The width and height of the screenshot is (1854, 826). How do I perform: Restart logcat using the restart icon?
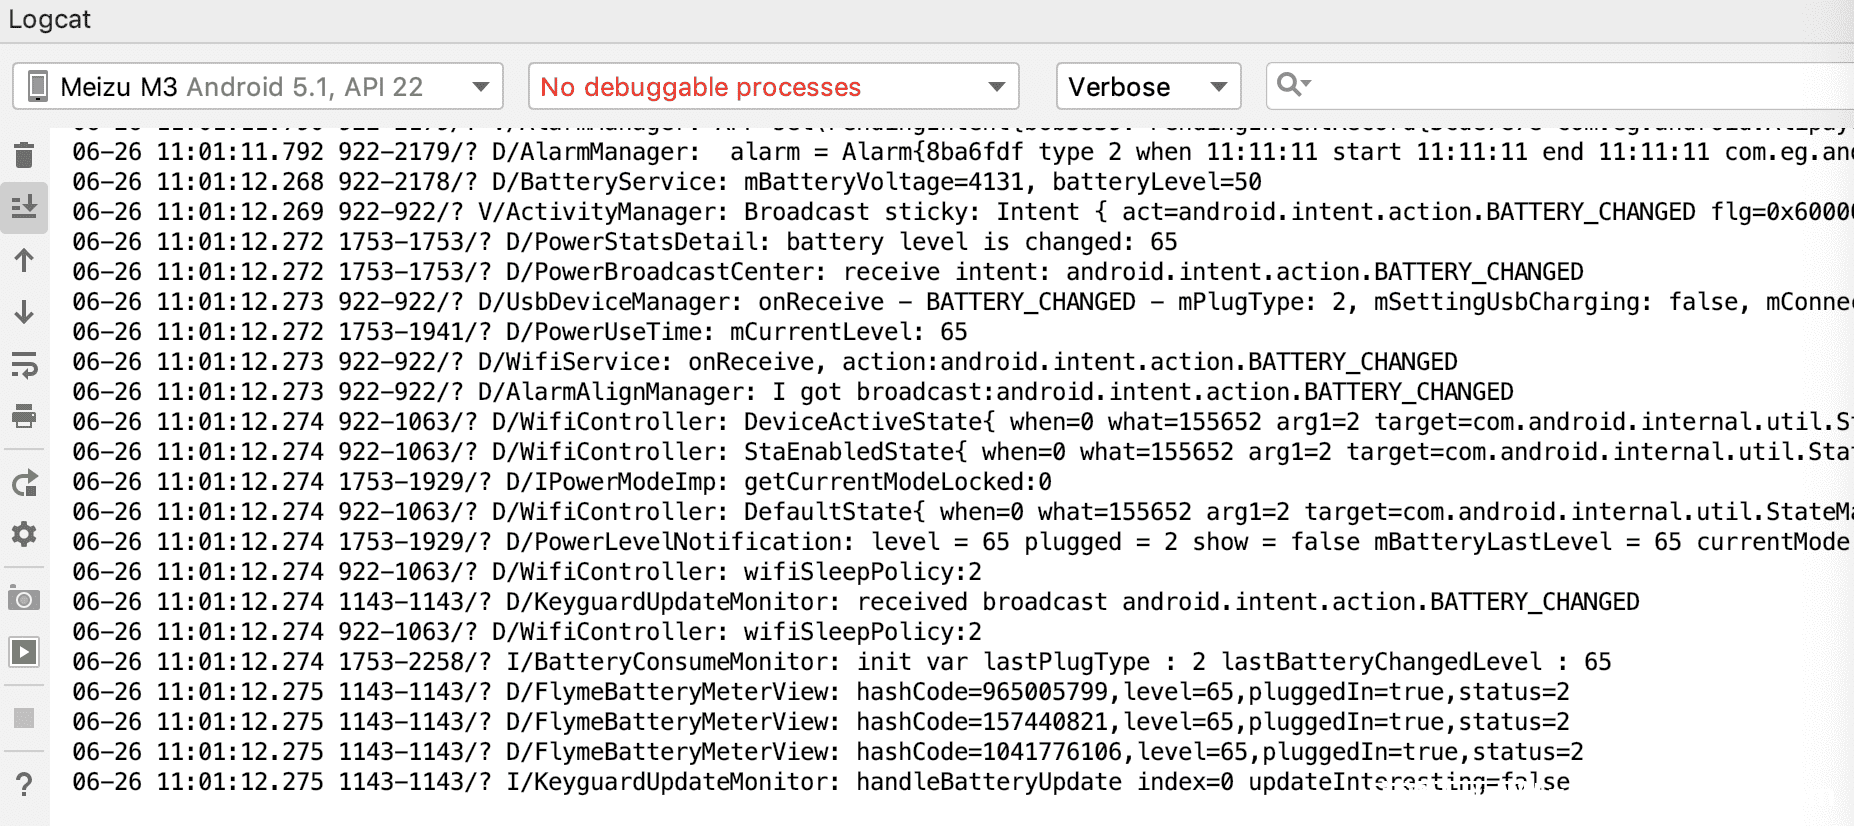[24, 484]
